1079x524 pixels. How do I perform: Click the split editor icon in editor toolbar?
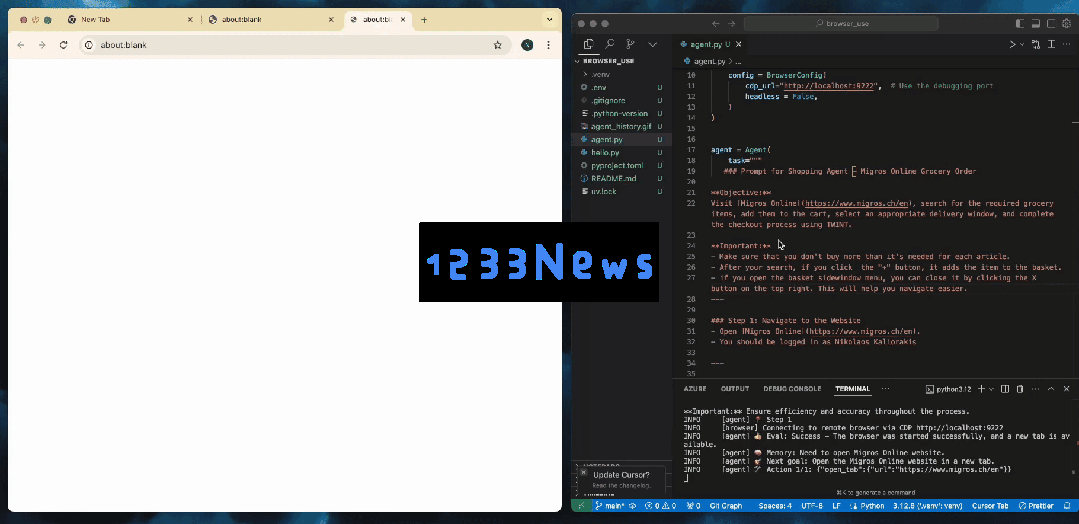pos(1051,44)
